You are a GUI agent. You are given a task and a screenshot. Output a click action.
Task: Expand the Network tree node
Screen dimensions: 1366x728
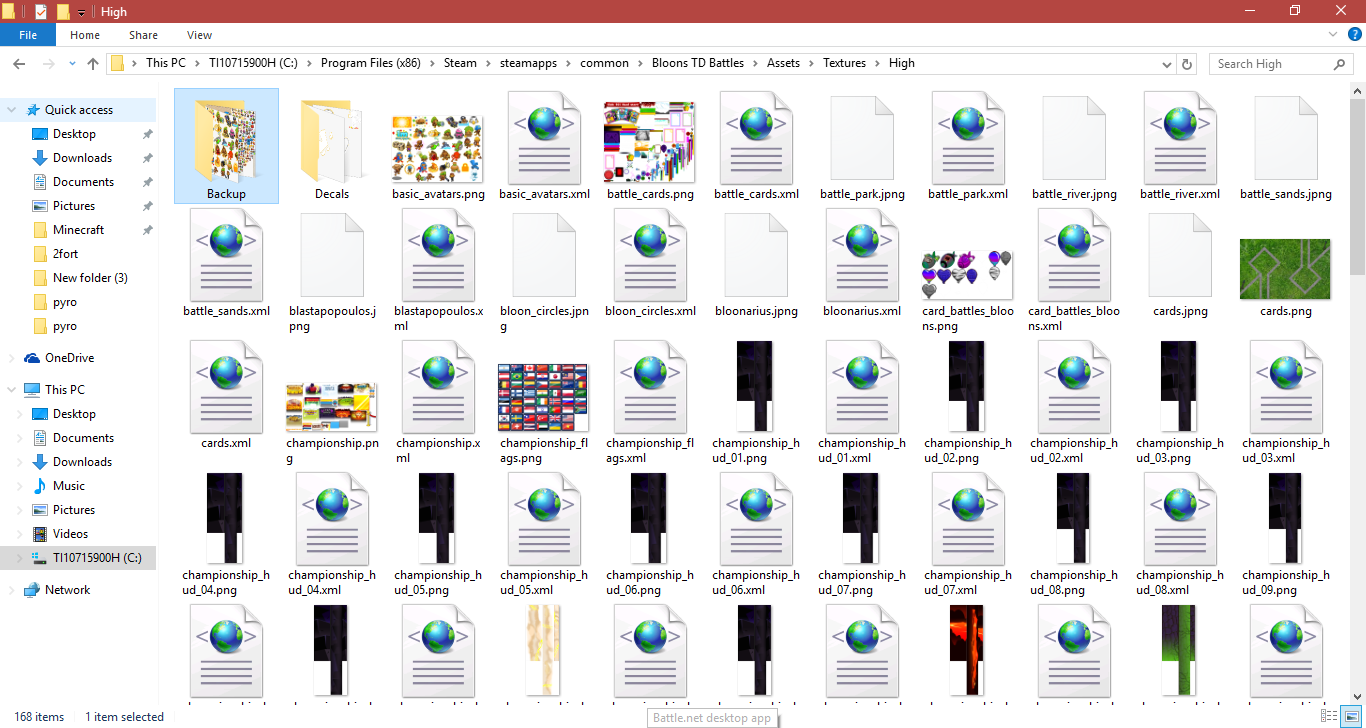pyautogui.click(x=12, y=590)
